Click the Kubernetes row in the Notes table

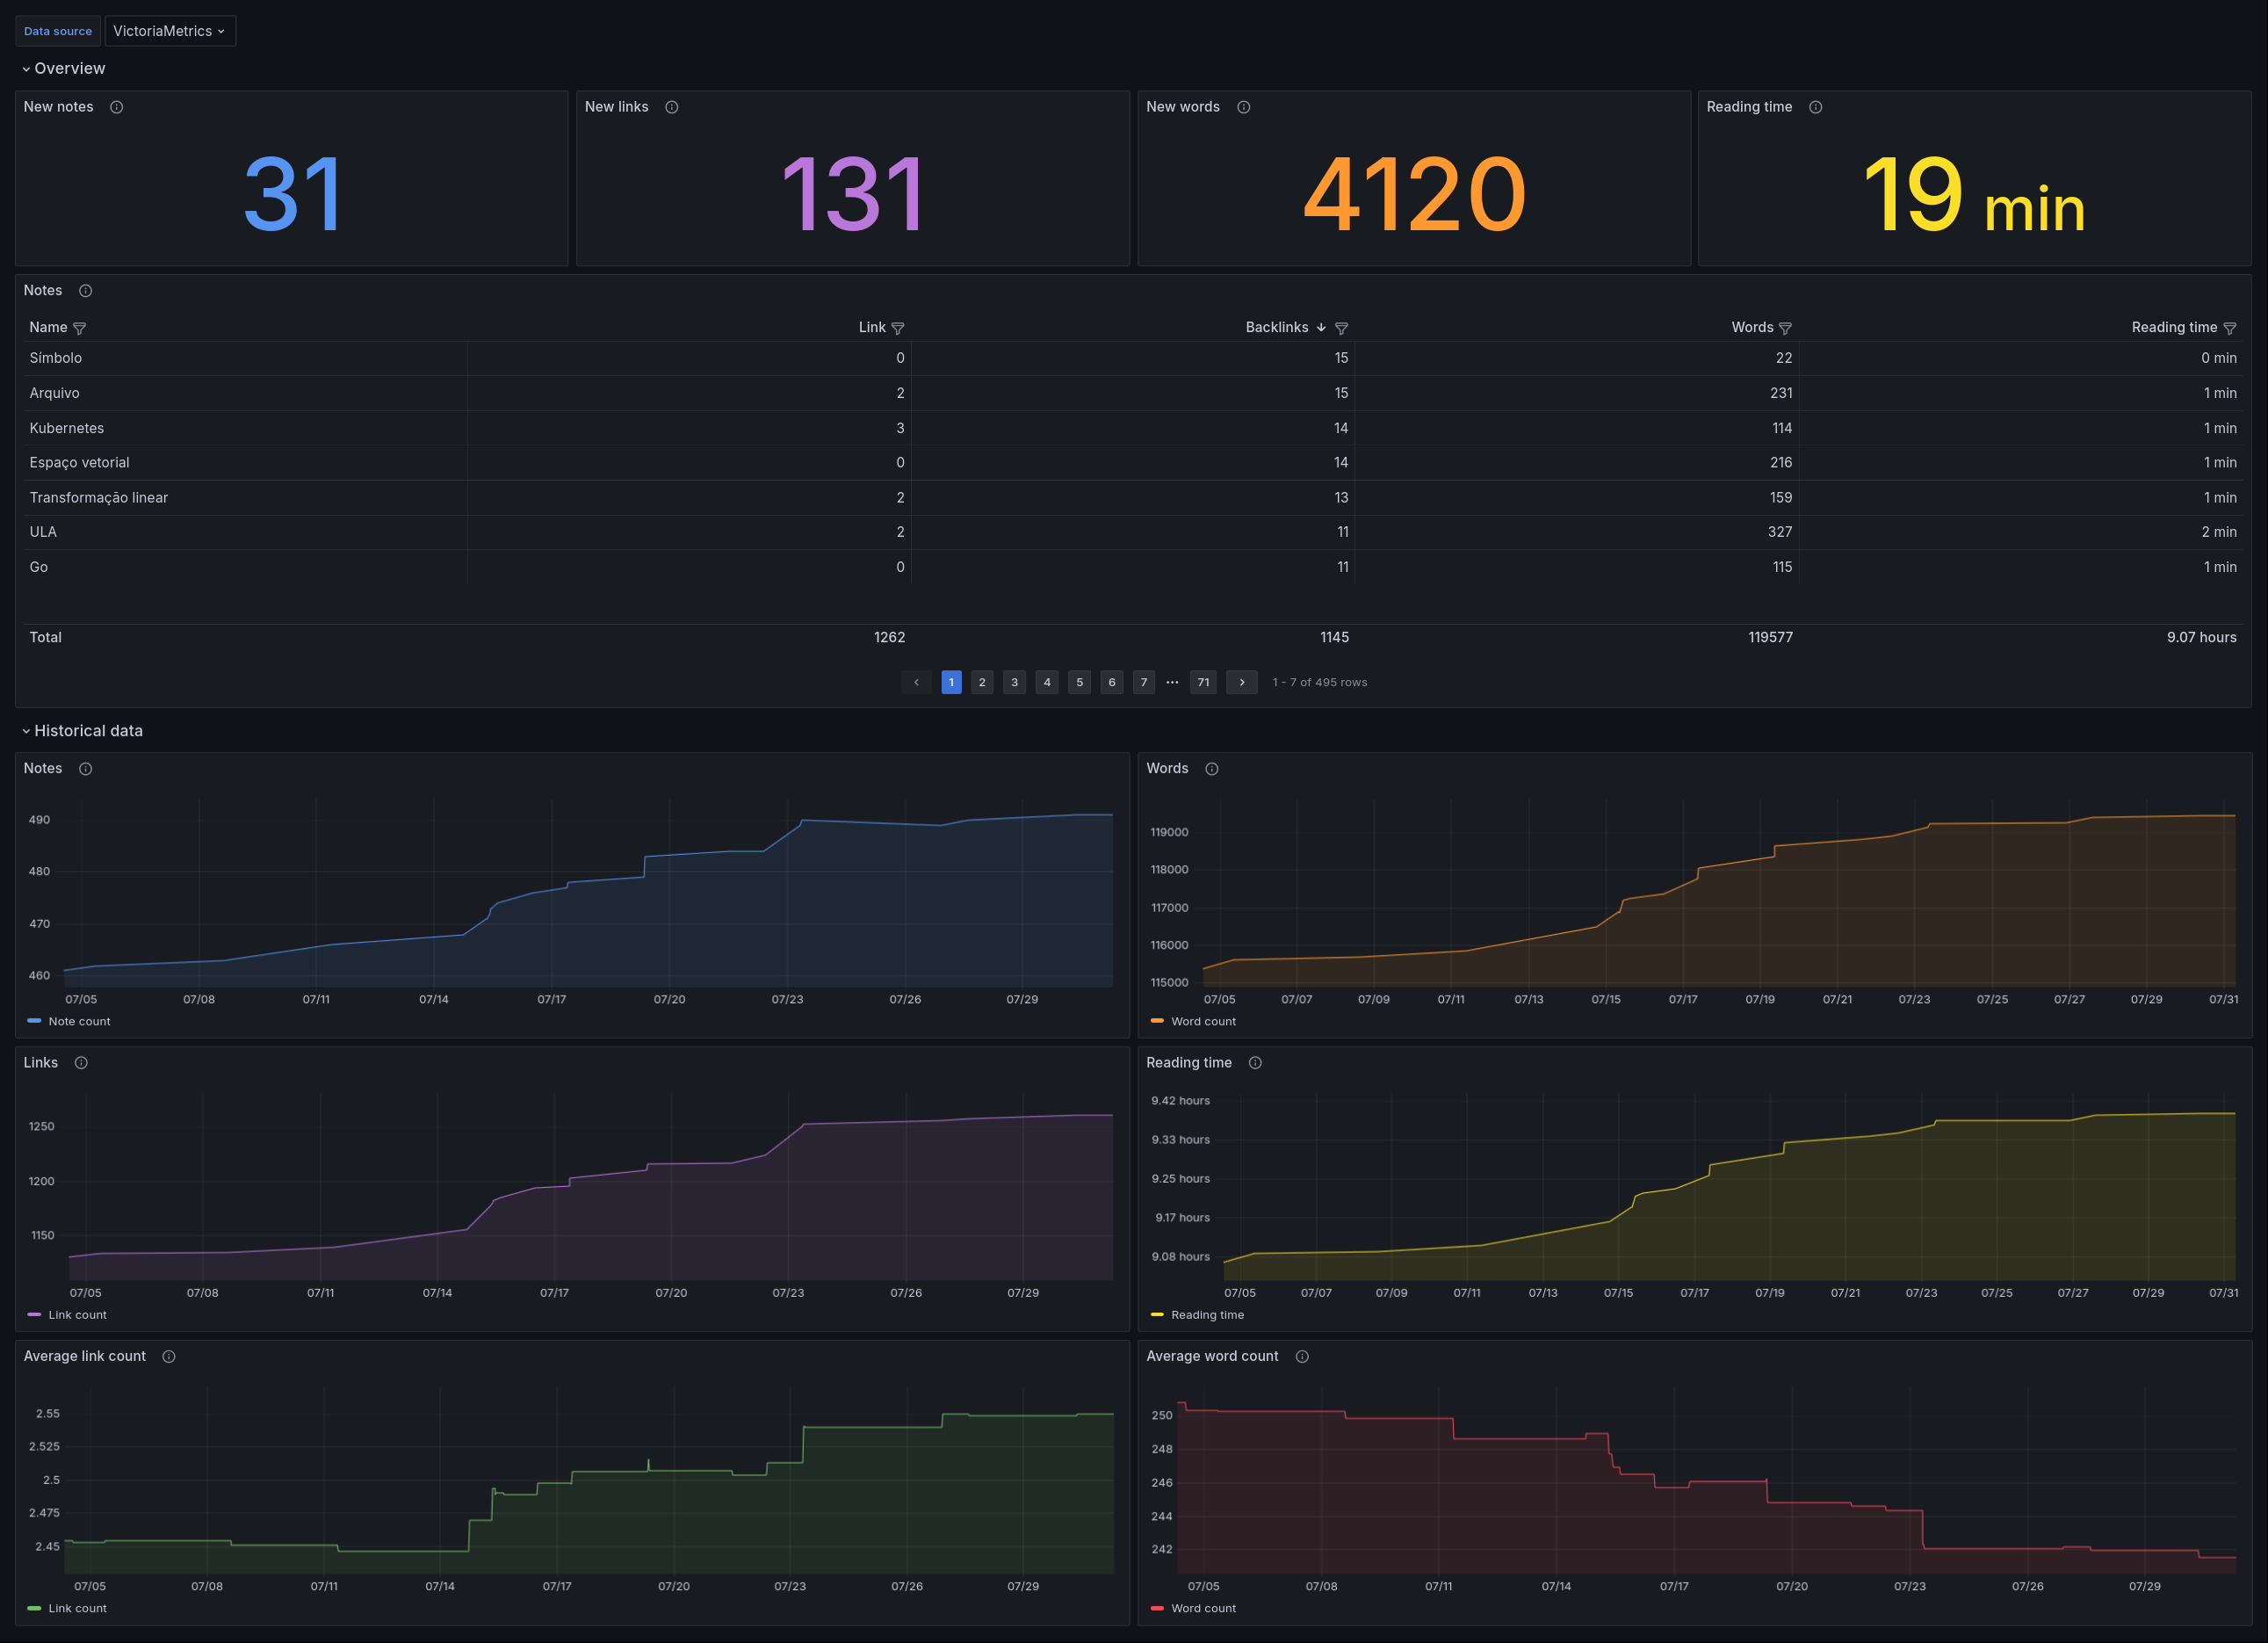click(x=67, y=428)
